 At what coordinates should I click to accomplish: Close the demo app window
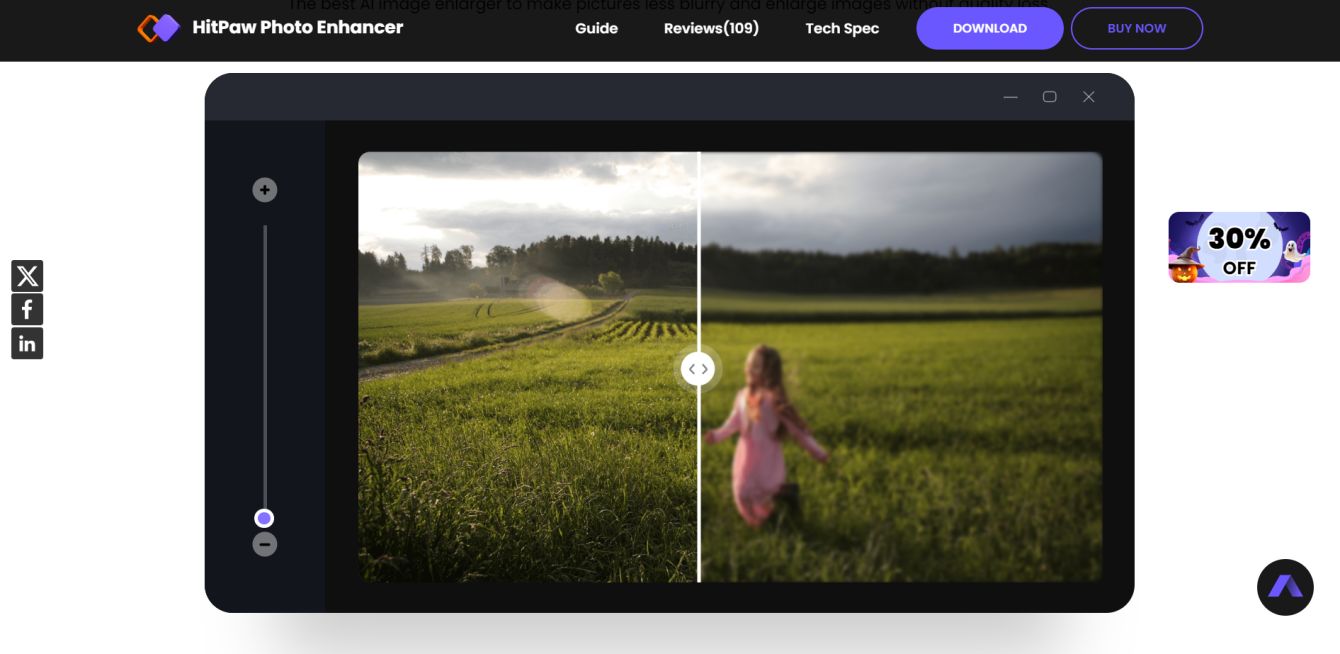coord(1088,97)
